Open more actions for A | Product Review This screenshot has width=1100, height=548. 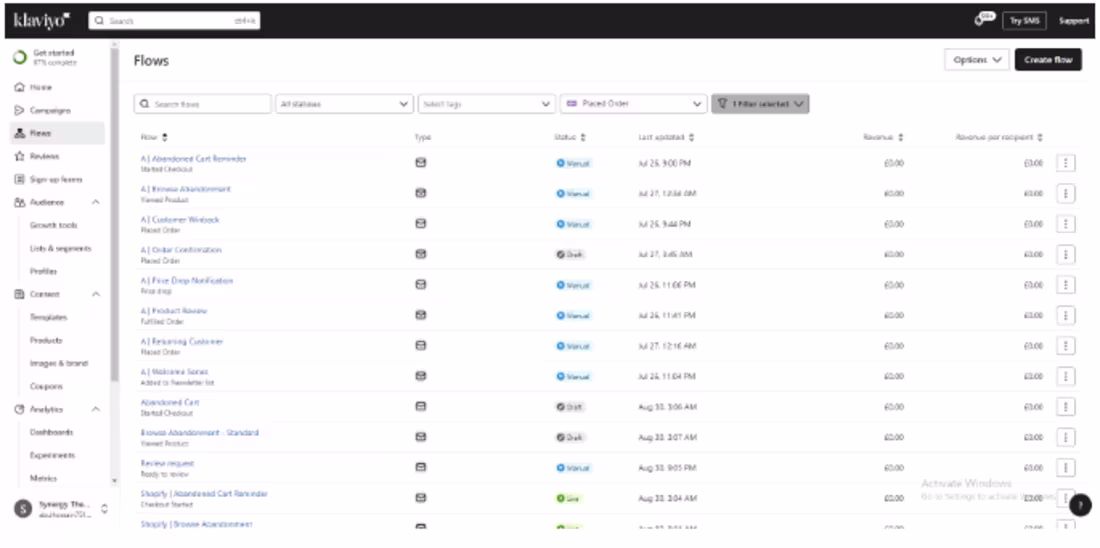(1066, 315)
